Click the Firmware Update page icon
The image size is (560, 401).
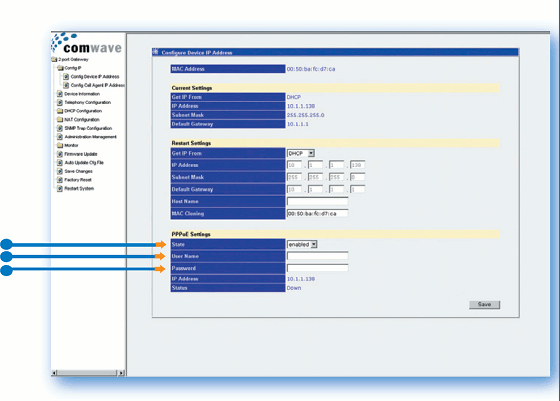60,154
